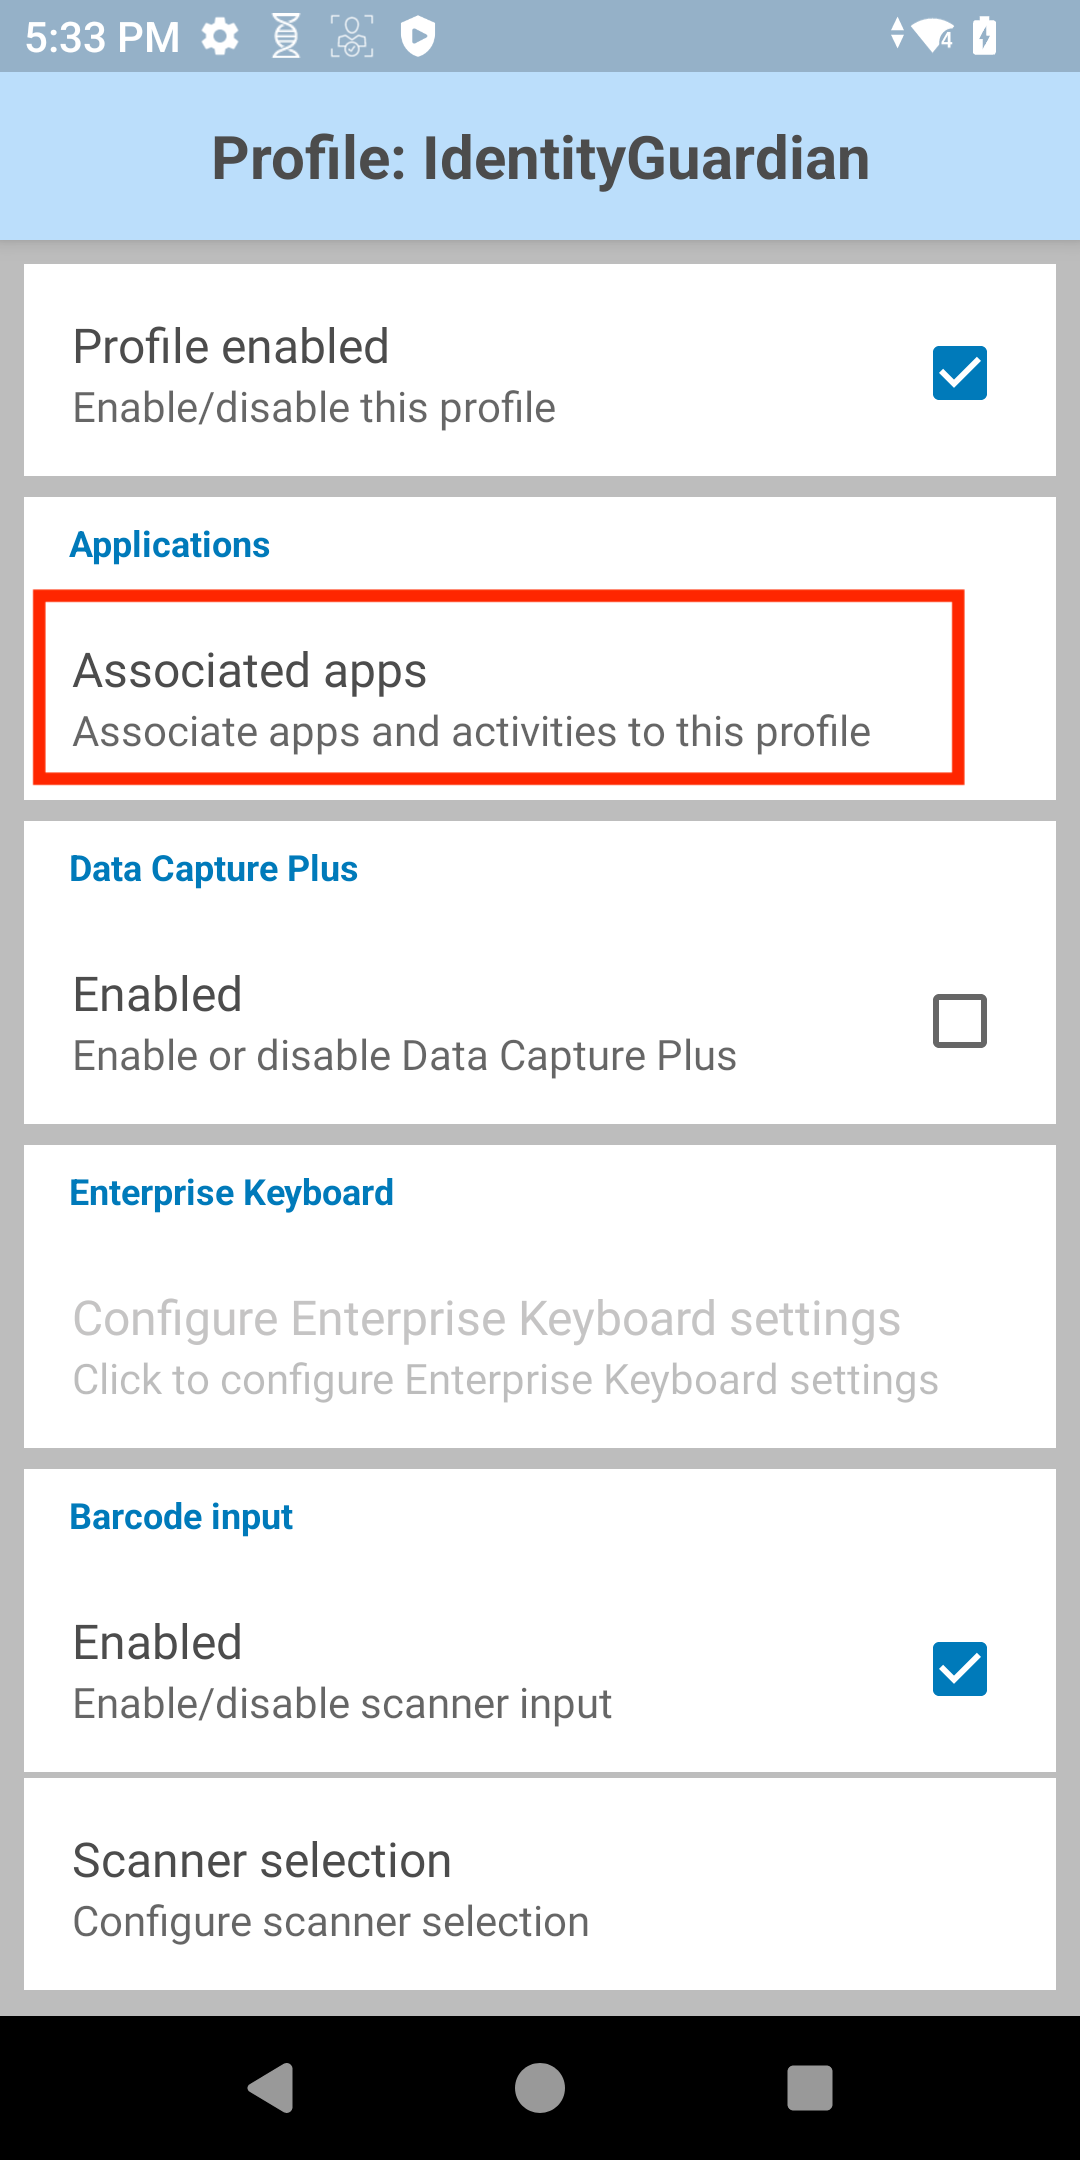The image size is (1080, 2160).
Task: Tap the settings gear status bar icon
Action: (x=220, y=37)
